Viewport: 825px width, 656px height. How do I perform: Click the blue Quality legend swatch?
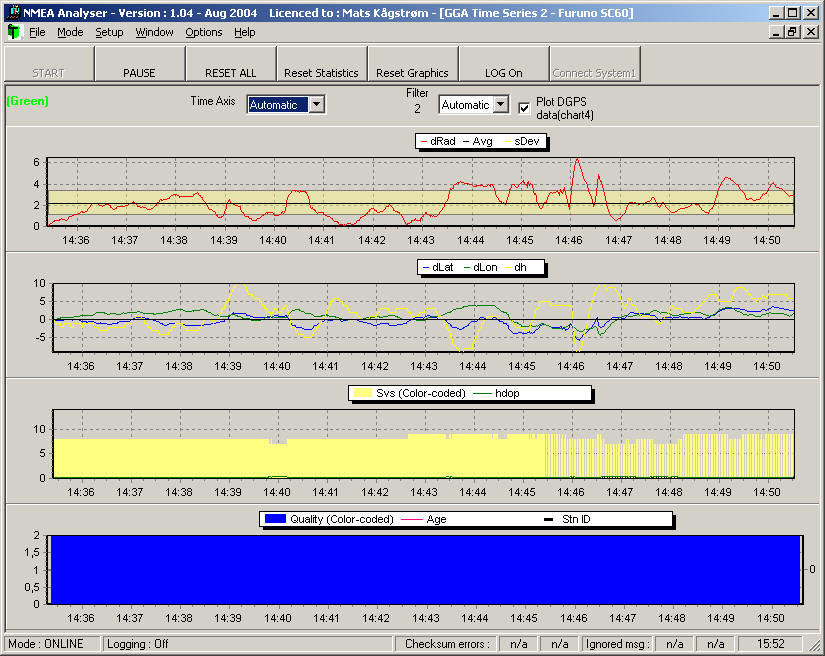274,519
